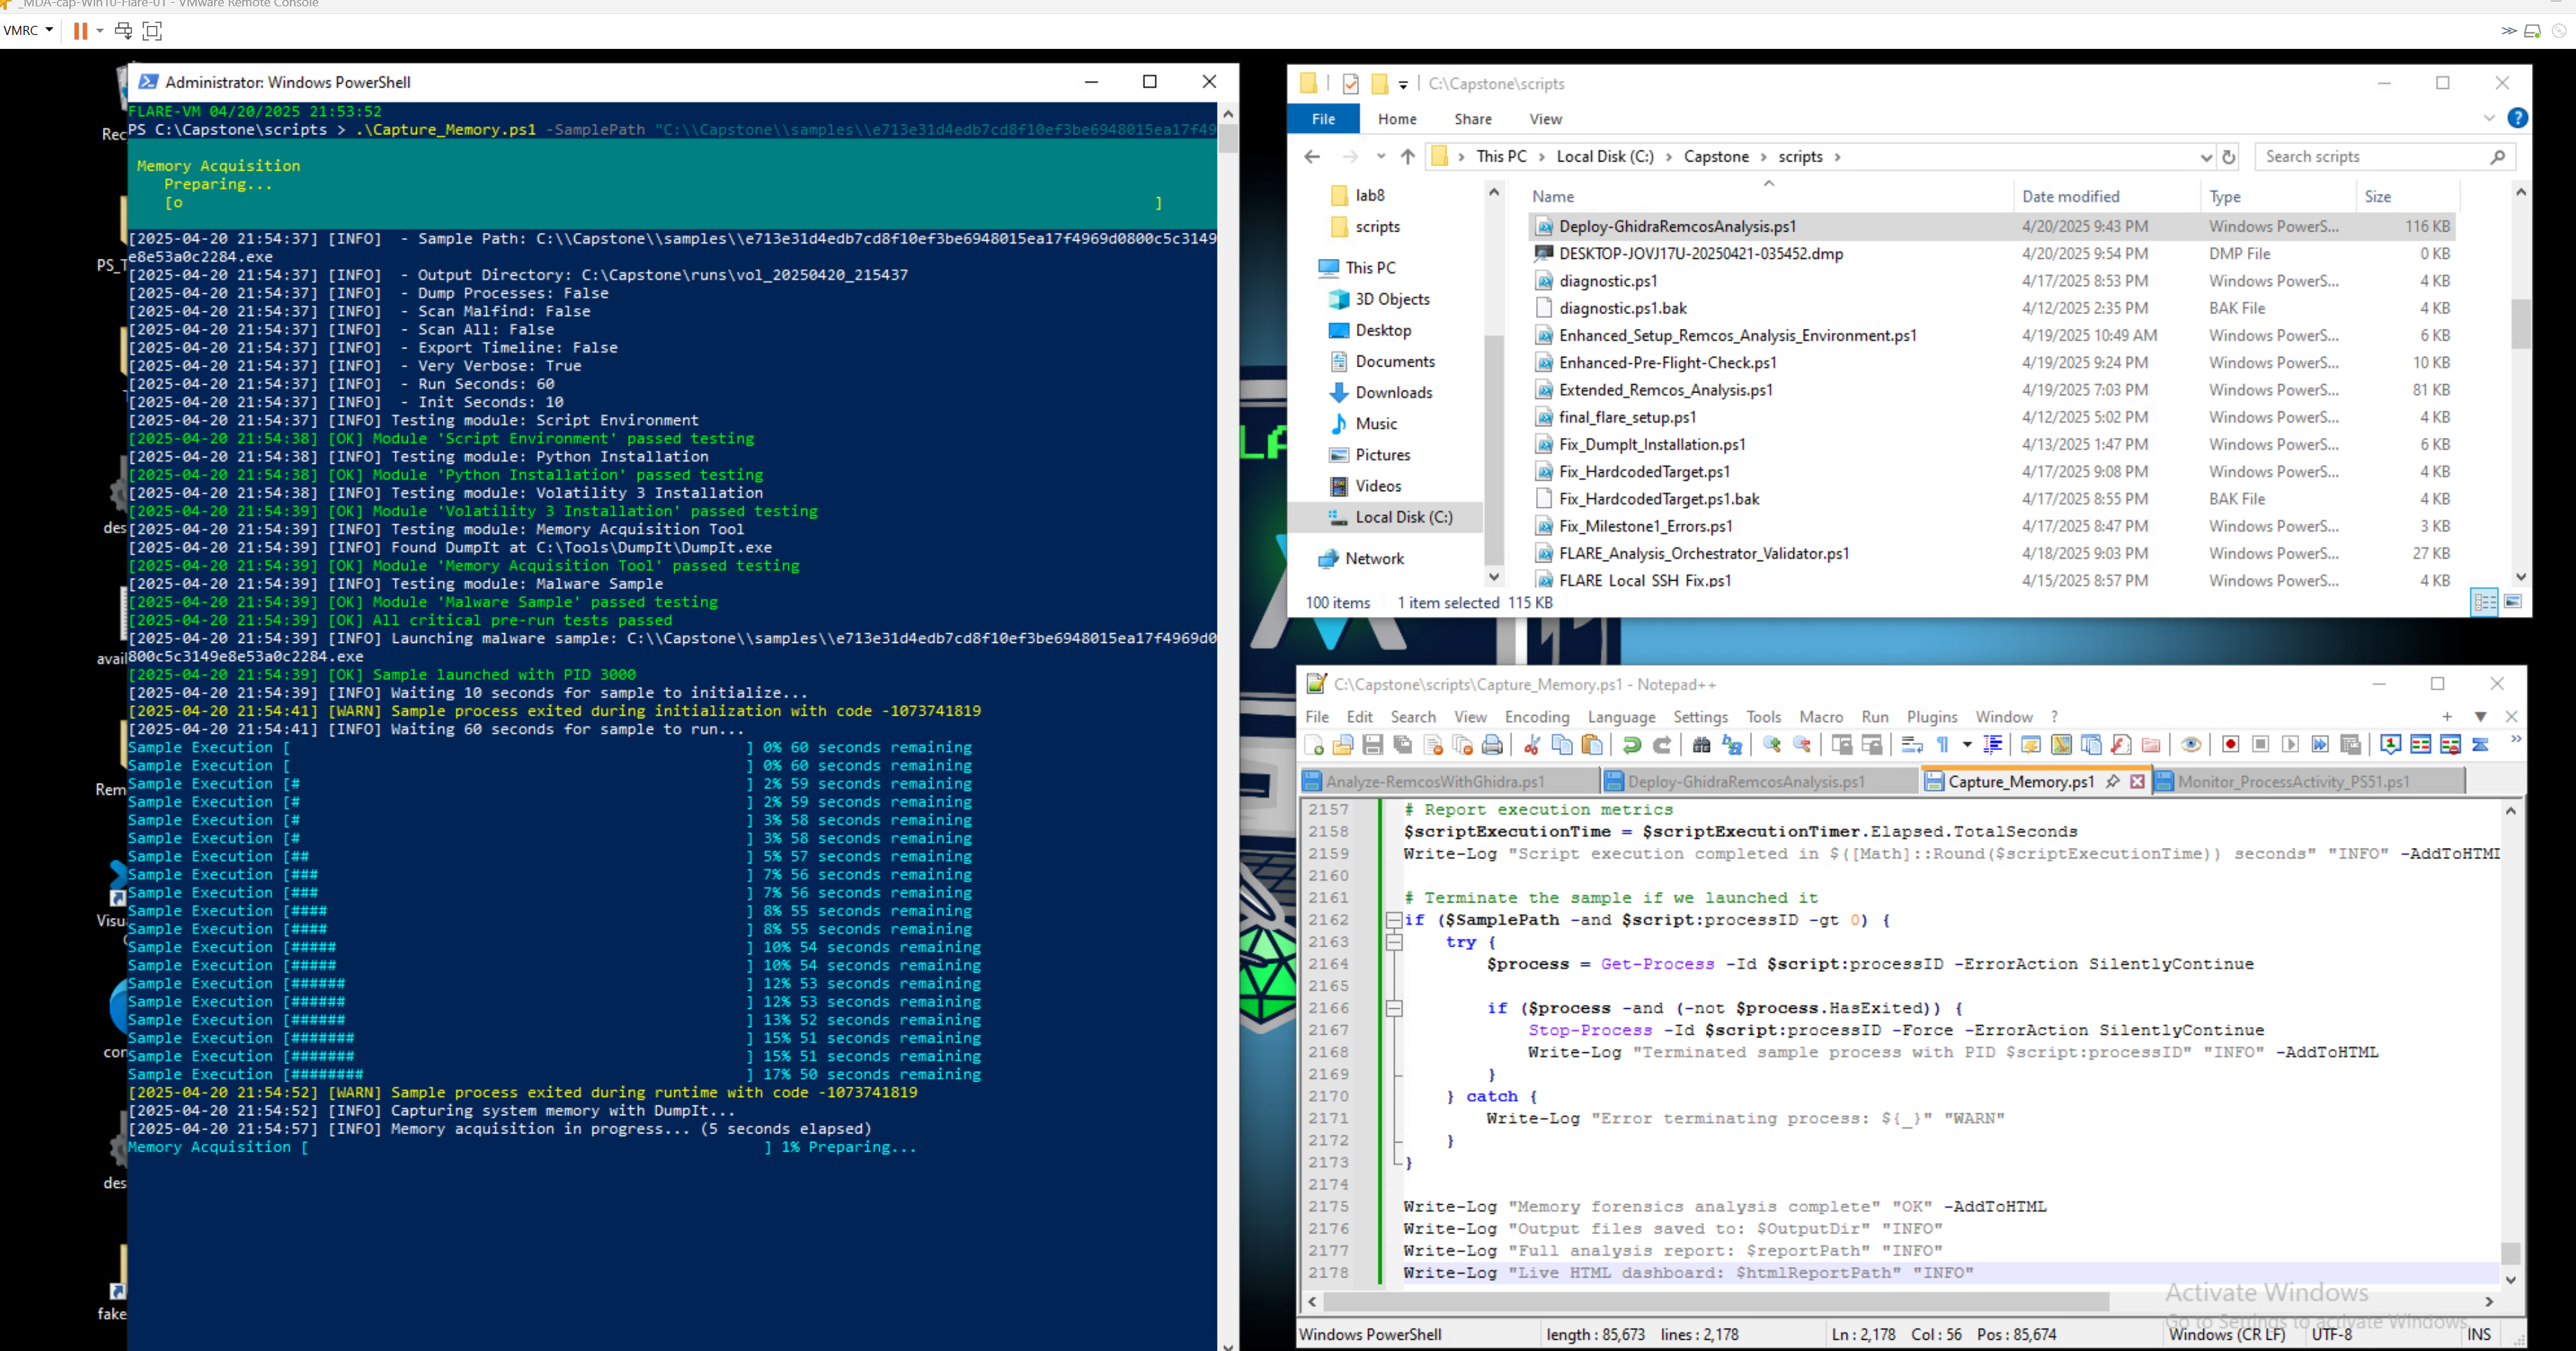Click the VMRC pause virtual machine icon
2576x1351 pixels.
pyautogui.click(x=80, y=30)
